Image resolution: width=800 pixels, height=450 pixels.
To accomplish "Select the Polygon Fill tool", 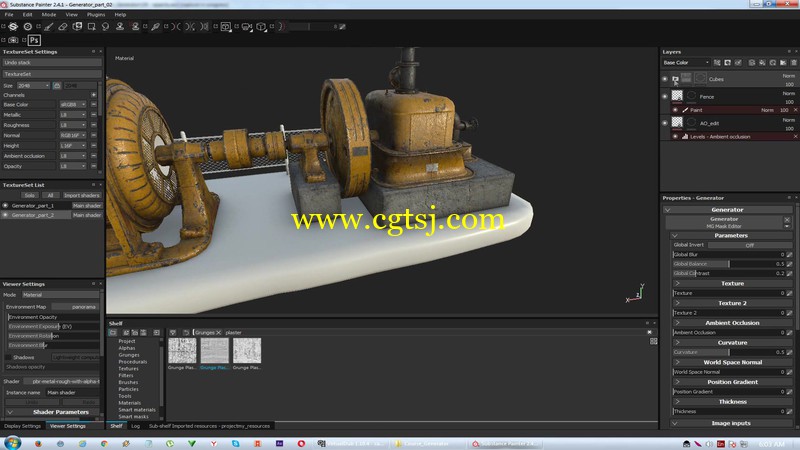I will click(91, 27).
